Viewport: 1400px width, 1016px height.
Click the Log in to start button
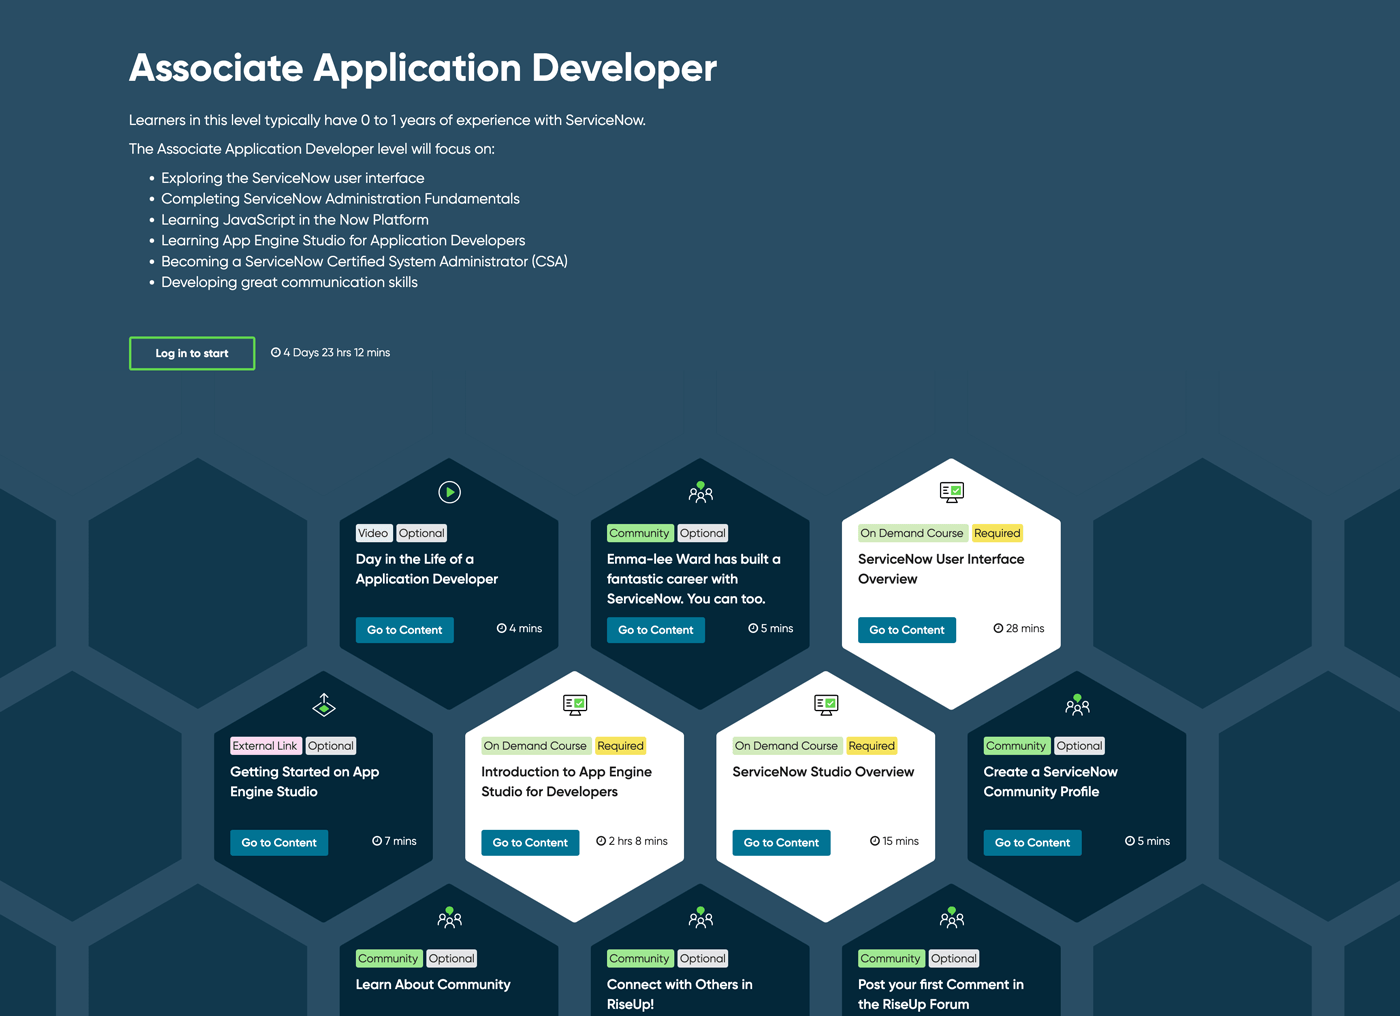192,353
